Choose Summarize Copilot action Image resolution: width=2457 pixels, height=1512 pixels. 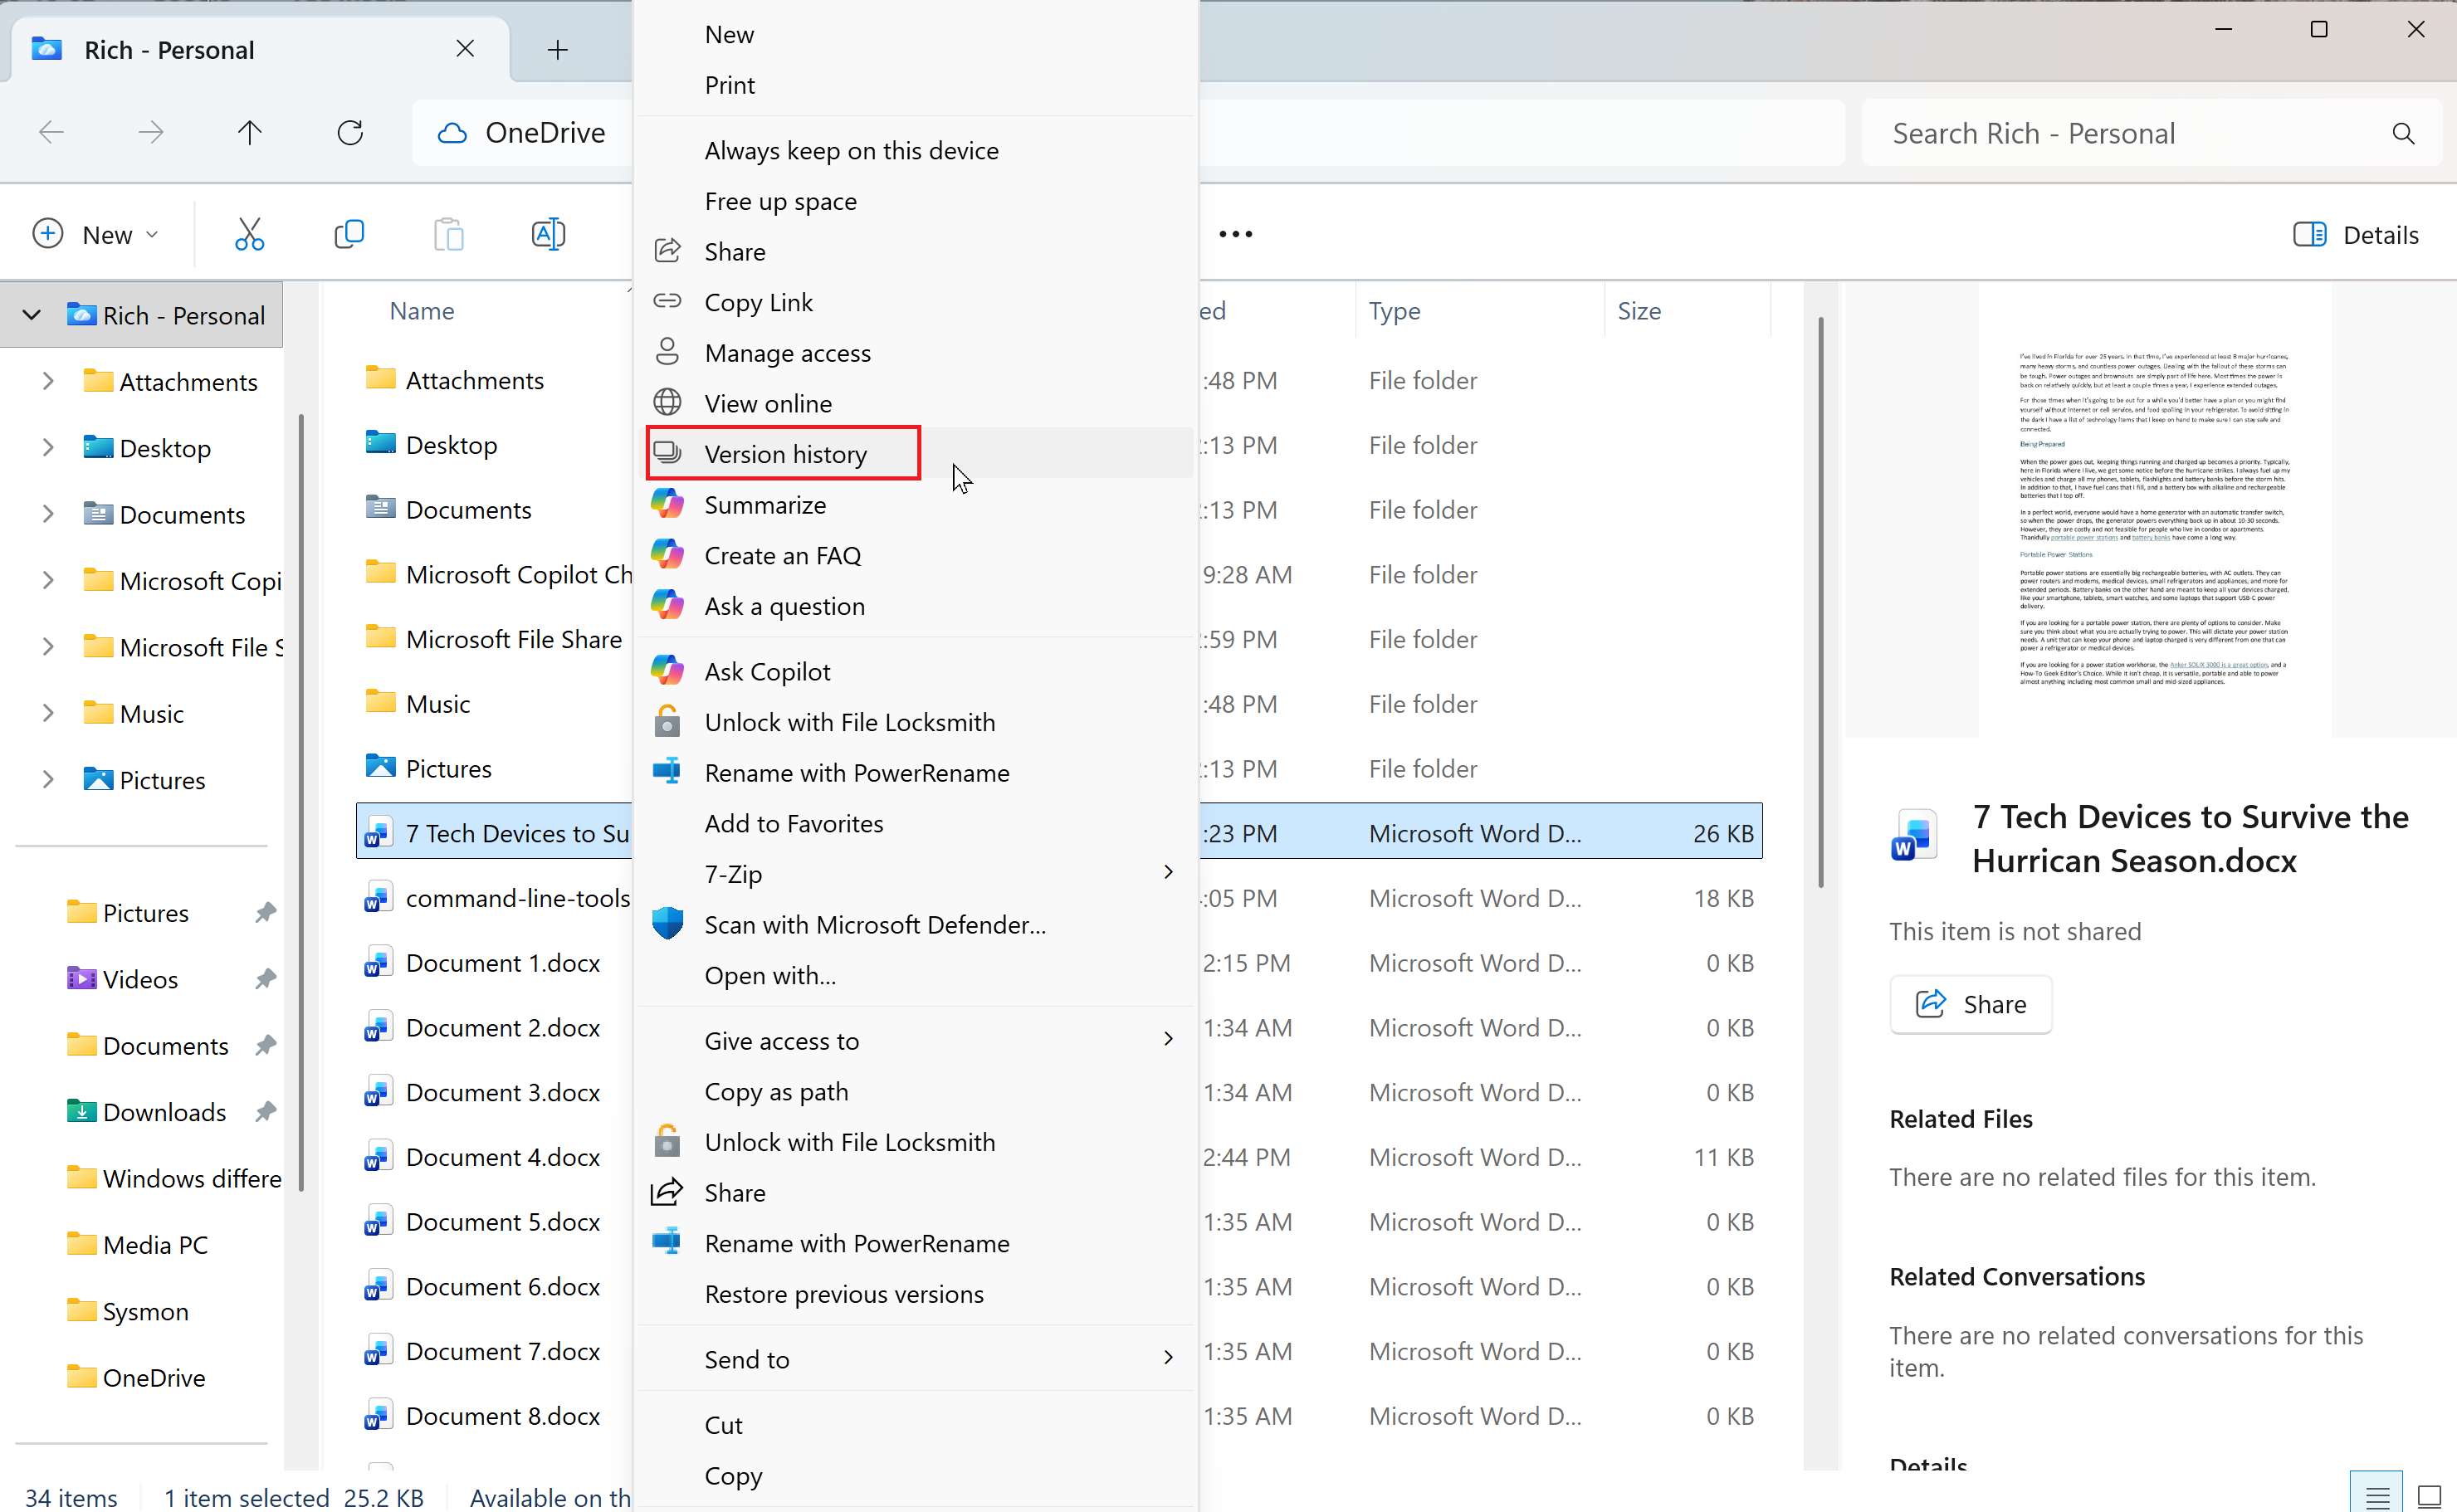916,504
